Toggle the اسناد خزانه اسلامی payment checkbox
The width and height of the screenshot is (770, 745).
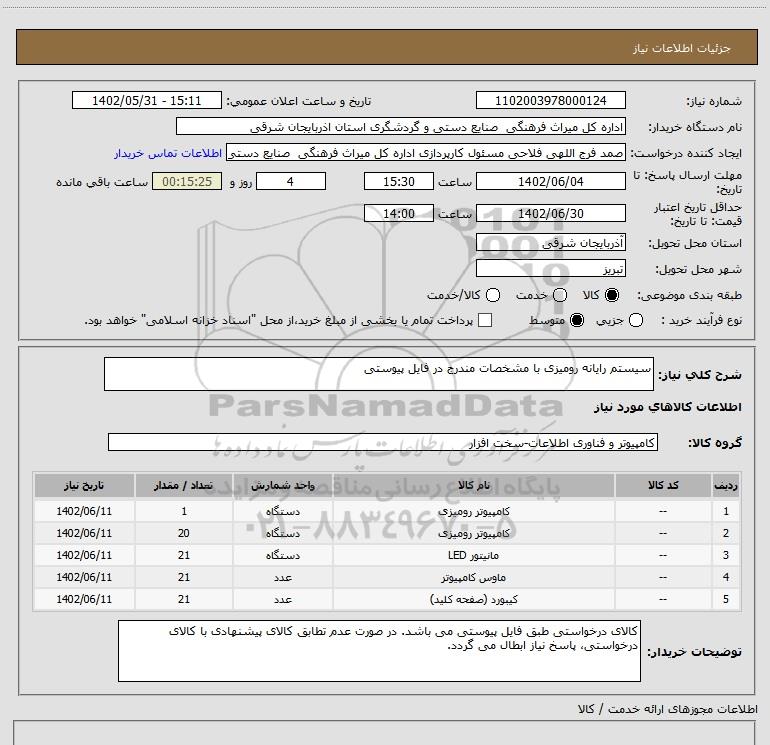[x=485, y=320]
